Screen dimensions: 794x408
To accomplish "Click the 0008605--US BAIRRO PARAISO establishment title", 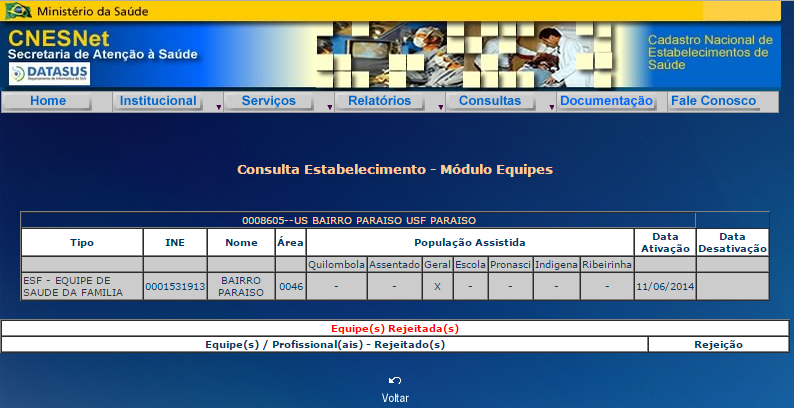I will click(359, 221).
